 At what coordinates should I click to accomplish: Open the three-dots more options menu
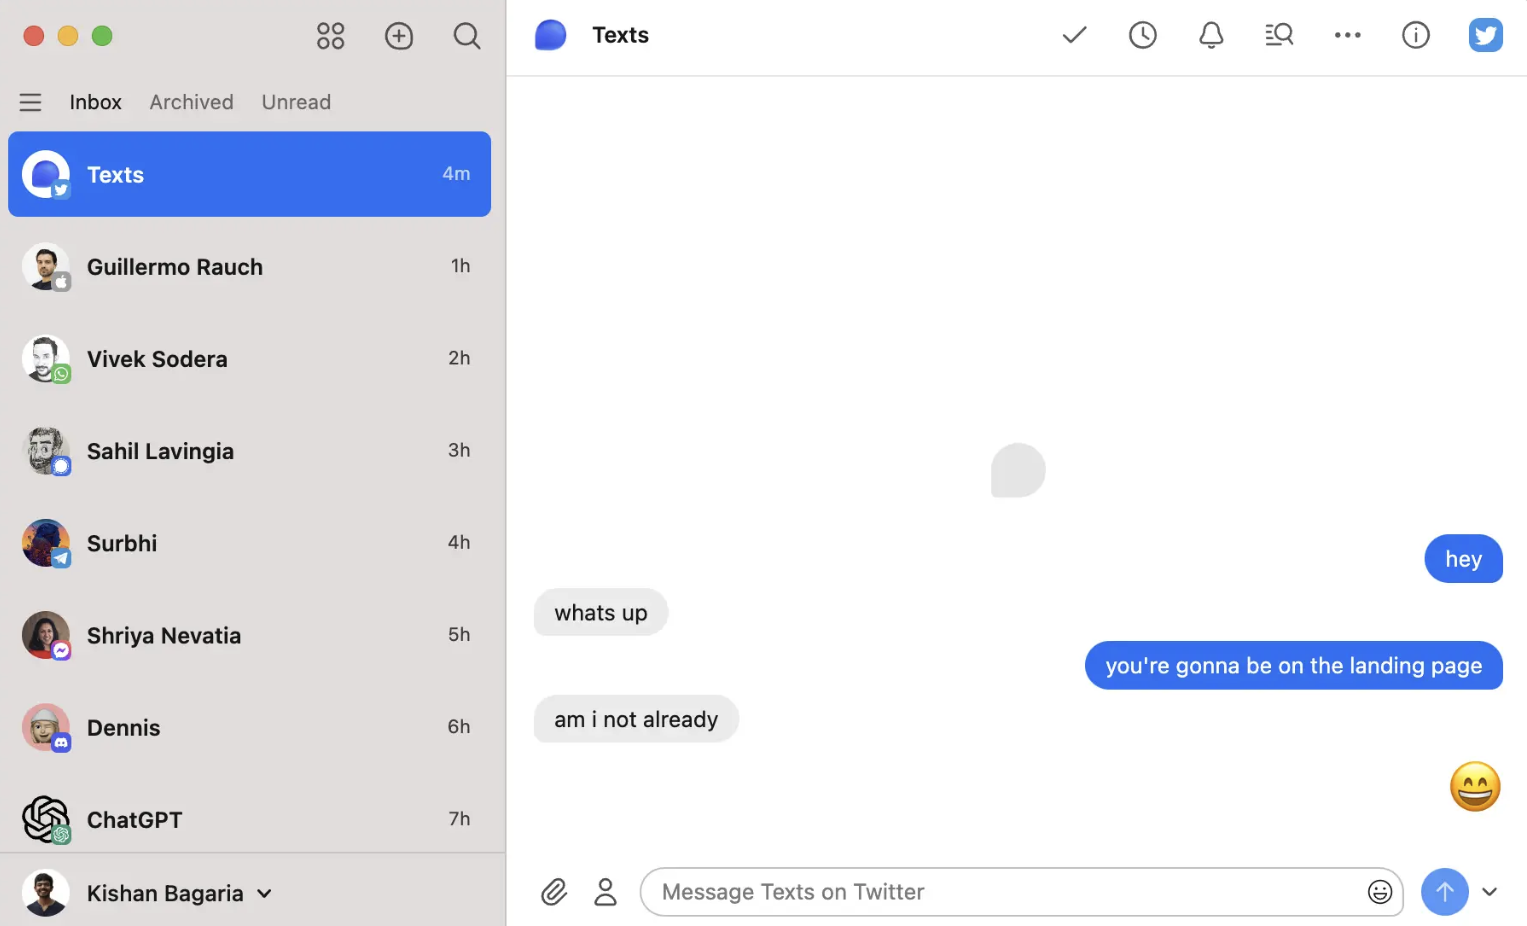point(1347,36)
